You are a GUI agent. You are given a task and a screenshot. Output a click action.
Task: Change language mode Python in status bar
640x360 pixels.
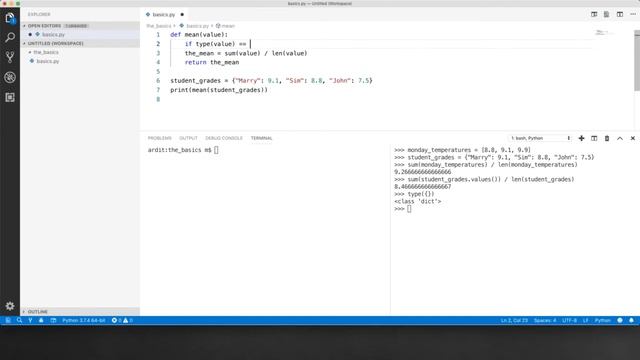(x=602, y=320)
